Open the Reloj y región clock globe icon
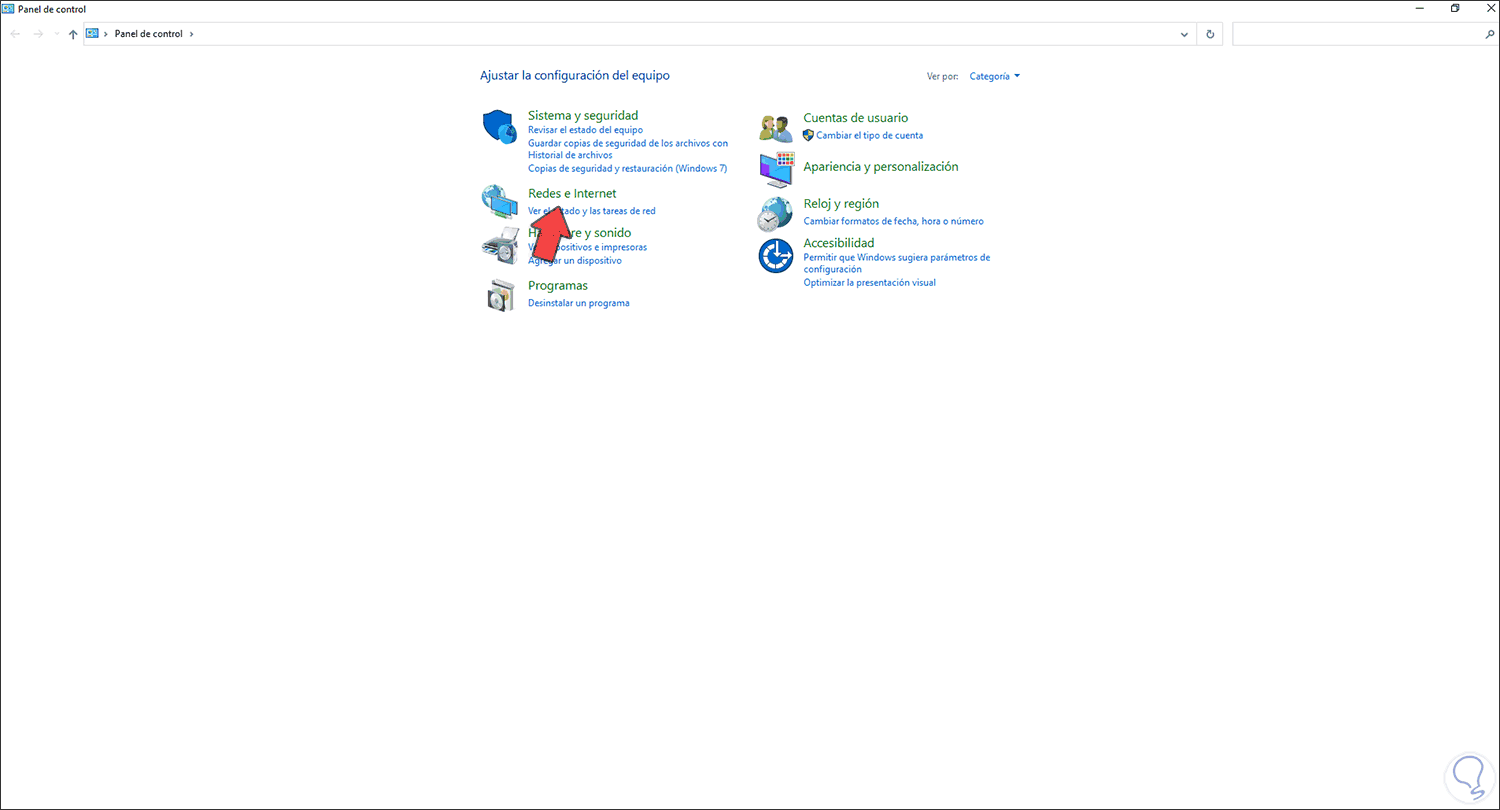Viewport: 1500px width, 810px height. pos(776,214)
